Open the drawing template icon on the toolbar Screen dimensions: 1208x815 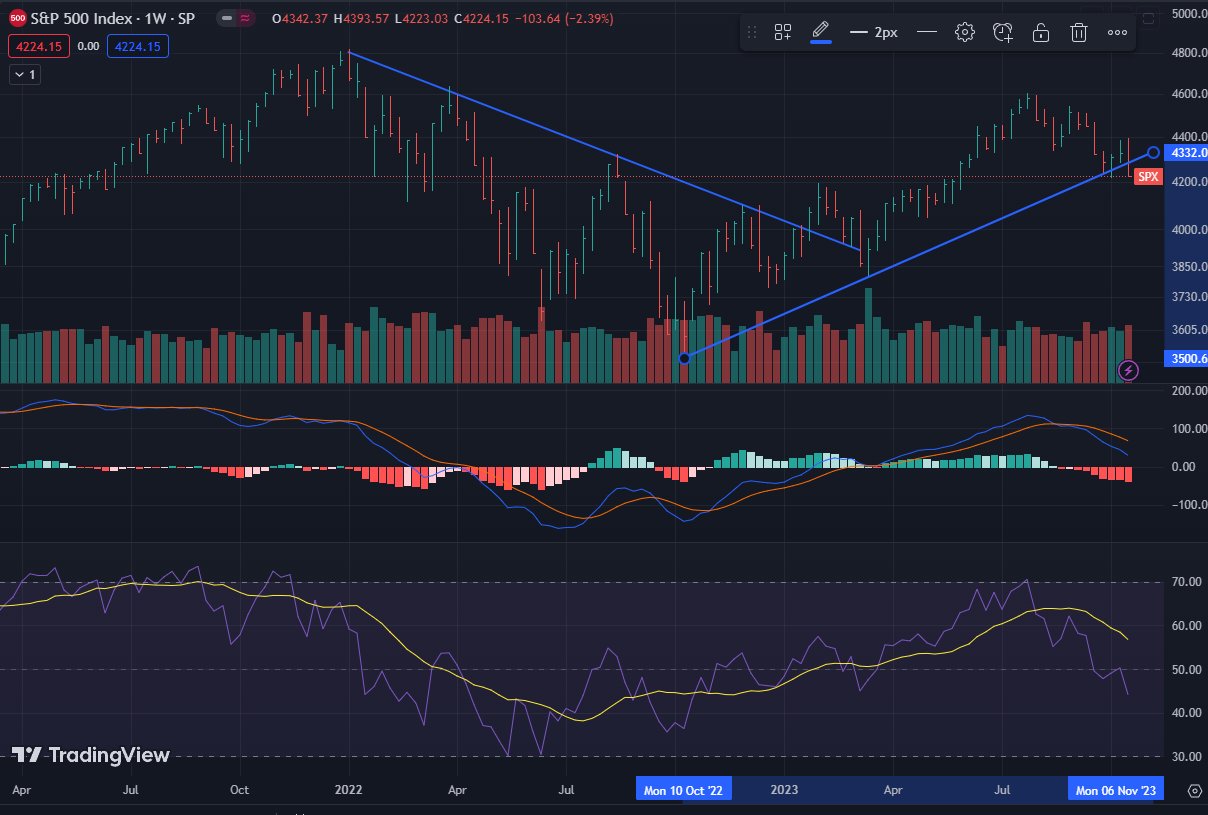[783, 31]
